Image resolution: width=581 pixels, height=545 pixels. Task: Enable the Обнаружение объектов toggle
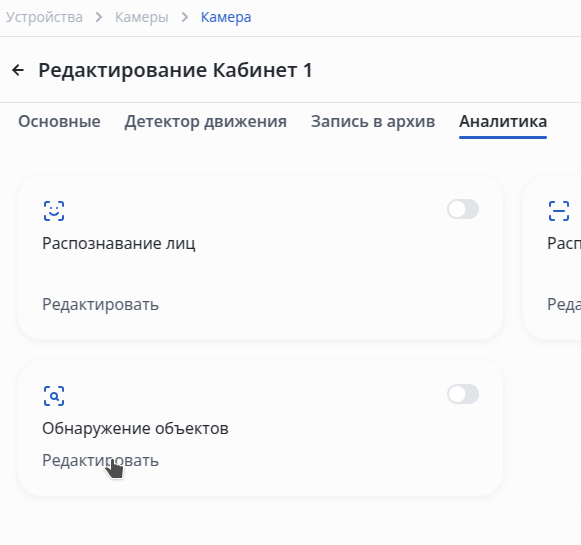coord(463,394)
